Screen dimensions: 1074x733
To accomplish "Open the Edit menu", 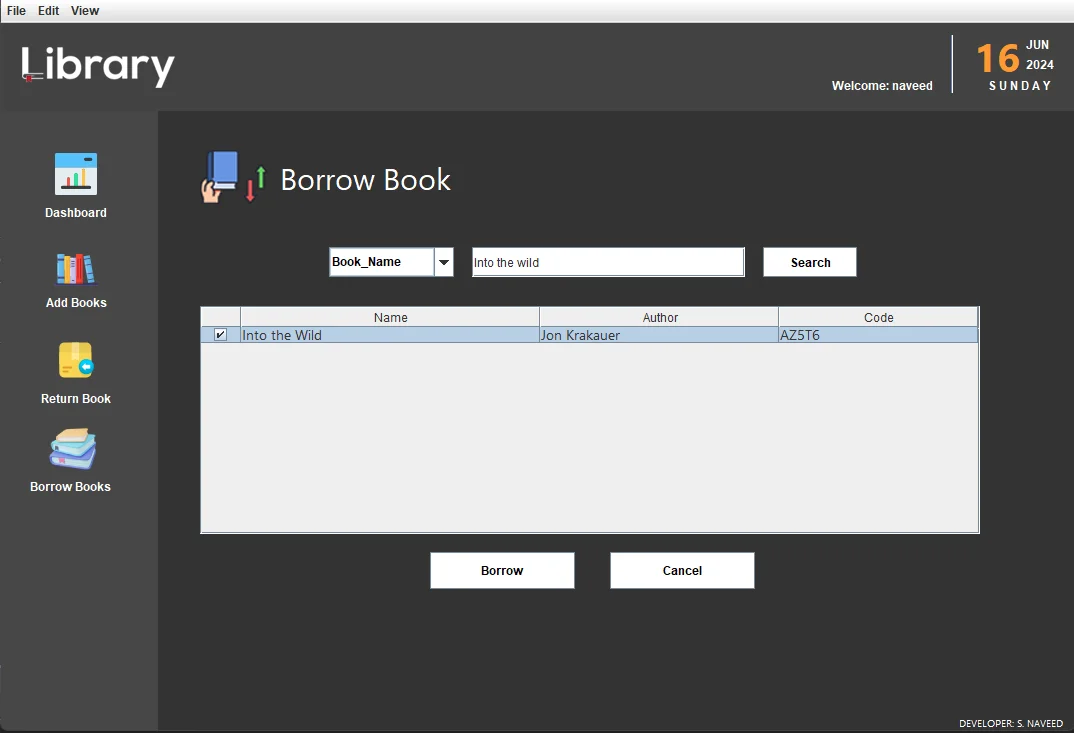I will [48, 11].
